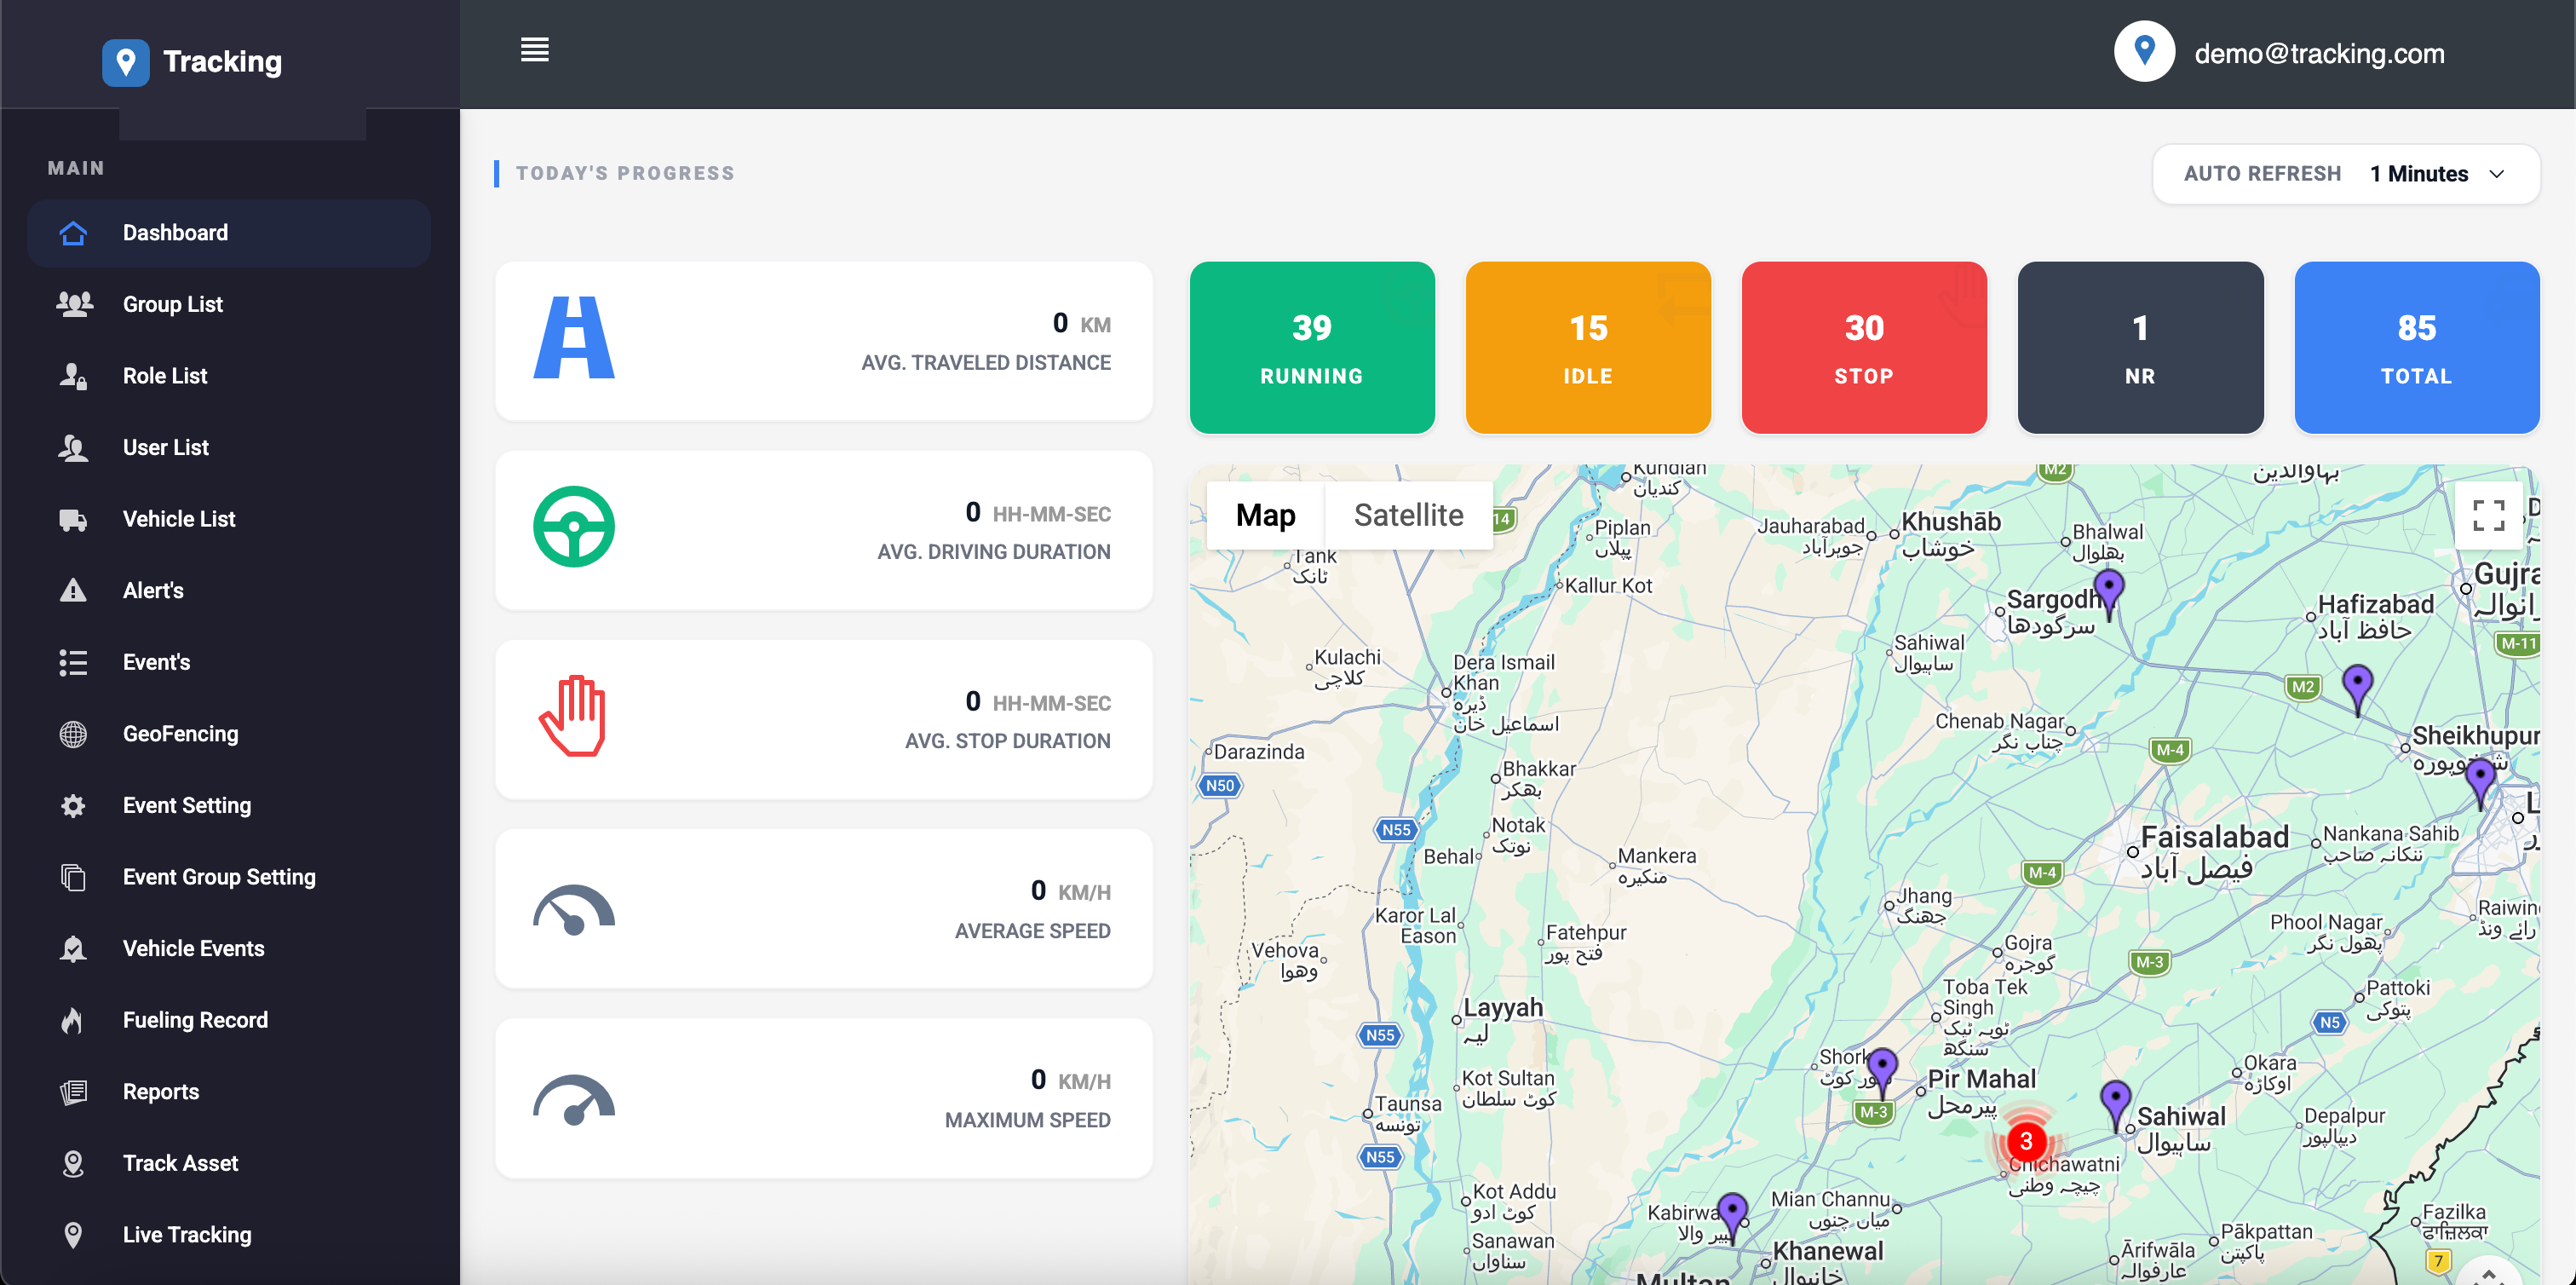The image size is (2576, 1285).
Task: Click the vehicle marker near Shorkot
Action: [1883, 1072]
